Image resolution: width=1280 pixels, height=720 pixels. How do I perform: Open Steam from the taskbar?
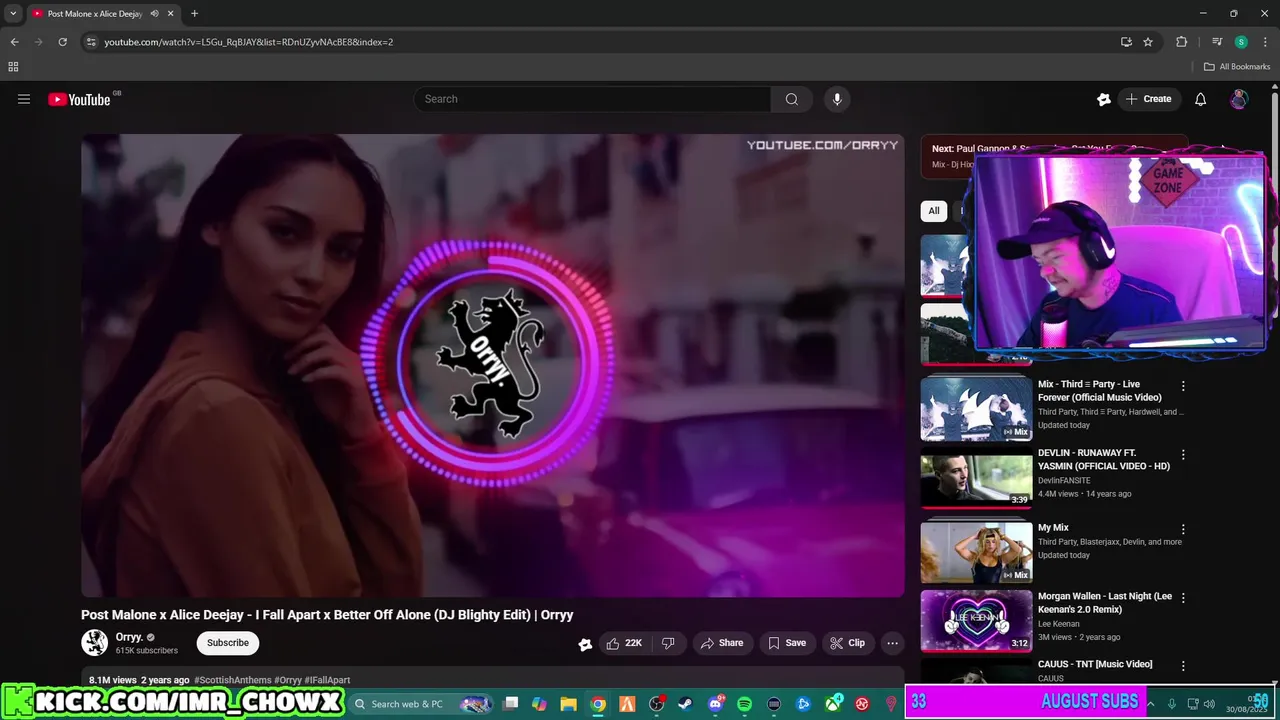pyautogui.click(x=686, y=704)
